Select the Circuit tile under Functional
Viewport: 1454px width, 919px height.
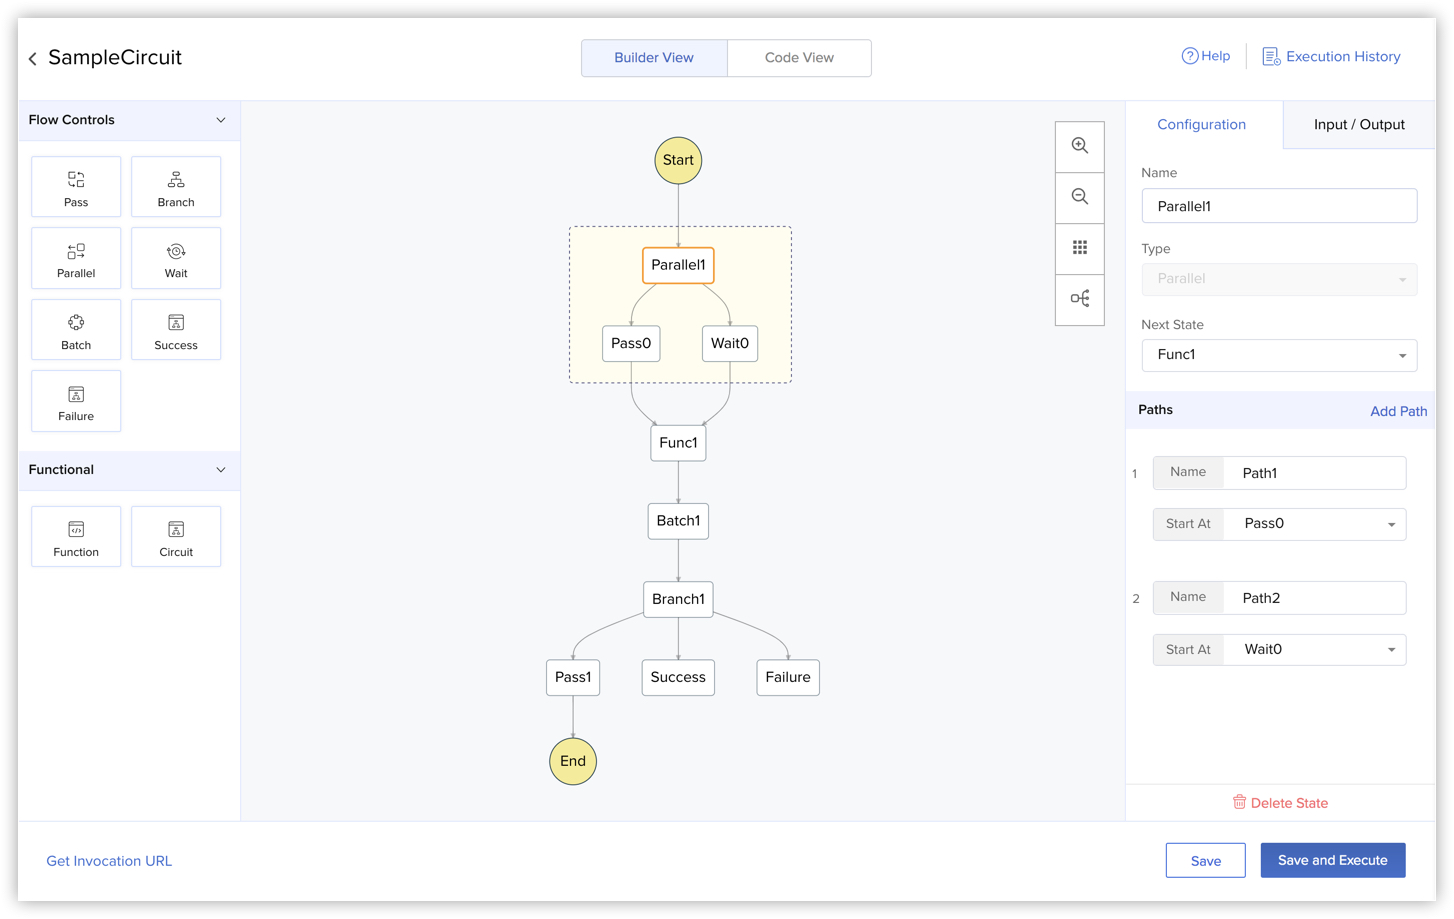[176, 537]
